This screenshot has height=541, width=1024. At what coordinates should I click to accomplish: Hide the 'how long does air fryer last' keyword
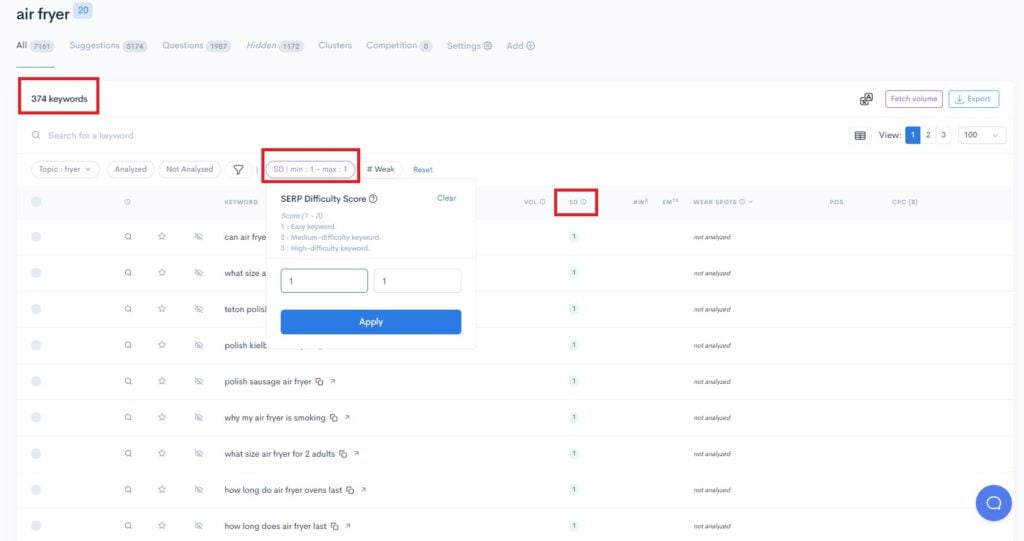tap(198, 525)
